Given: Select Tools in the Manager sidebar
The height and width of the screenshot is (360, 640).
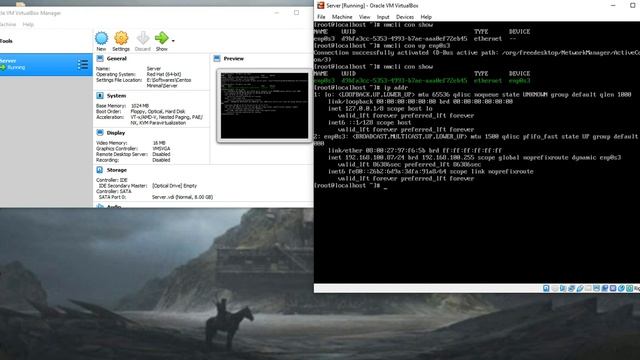Looking at the screenshot, I should [x=6, y=41].
